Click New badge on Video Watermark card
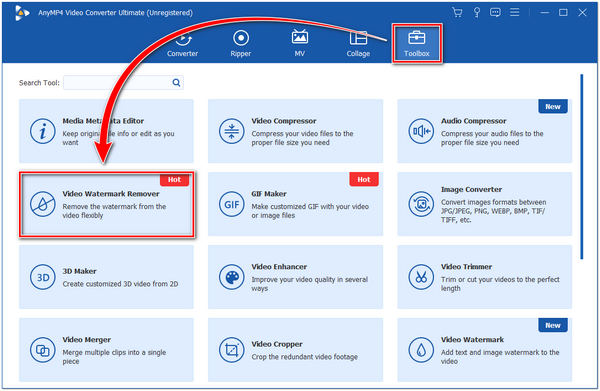The image size is (600, 391). coord(553,326)
